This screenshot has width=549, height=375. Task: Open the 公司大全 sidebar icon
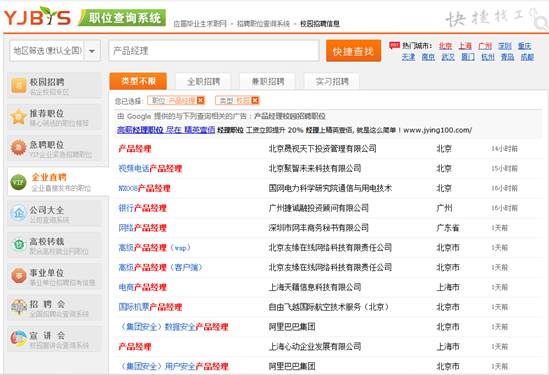19,213
